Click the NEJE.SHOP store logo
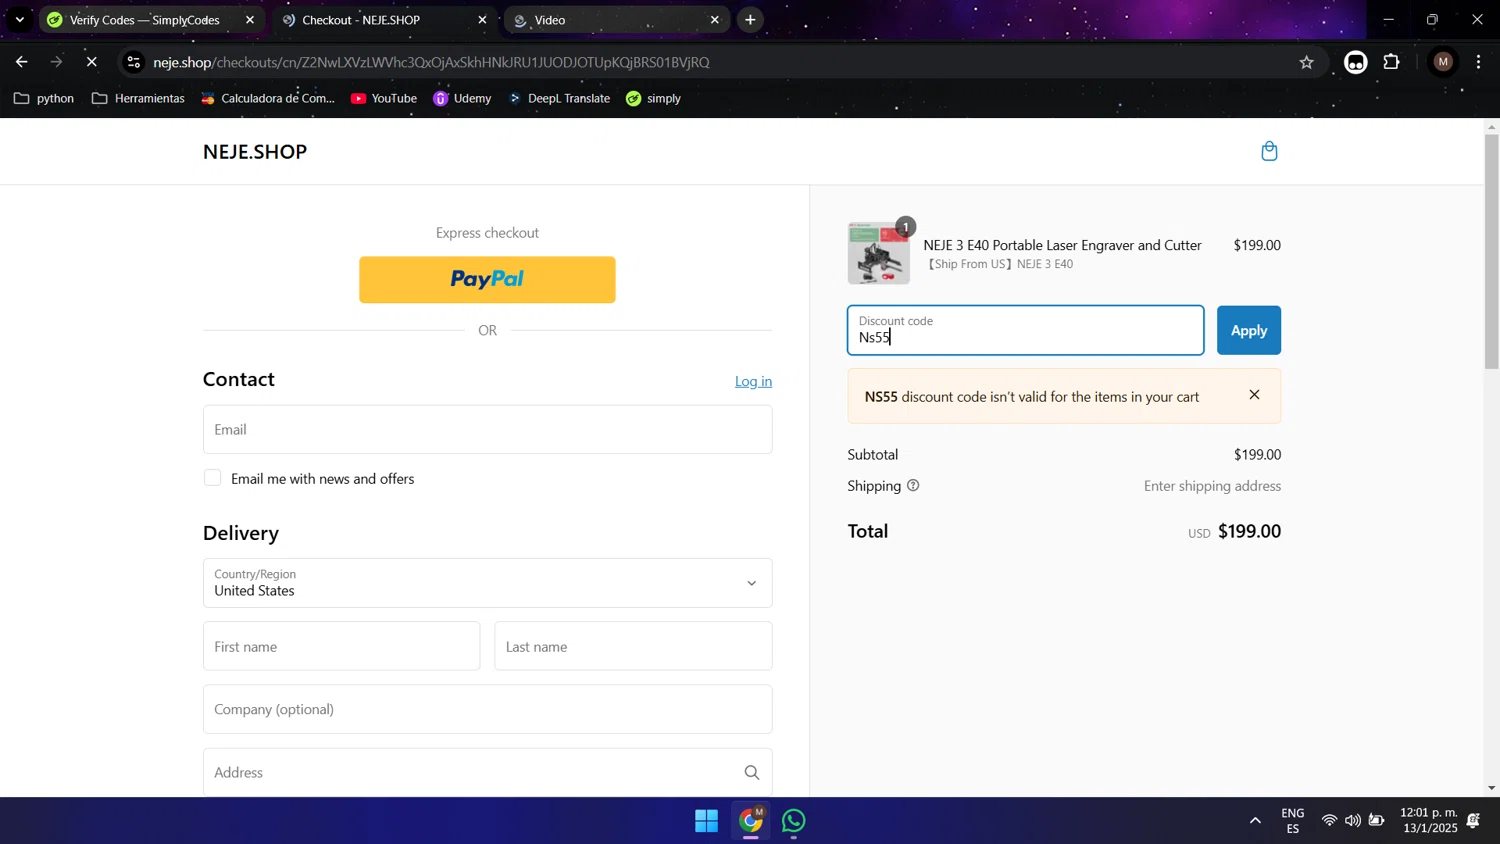Viewport: 1500px width, 844px height. tap(255, 152)
